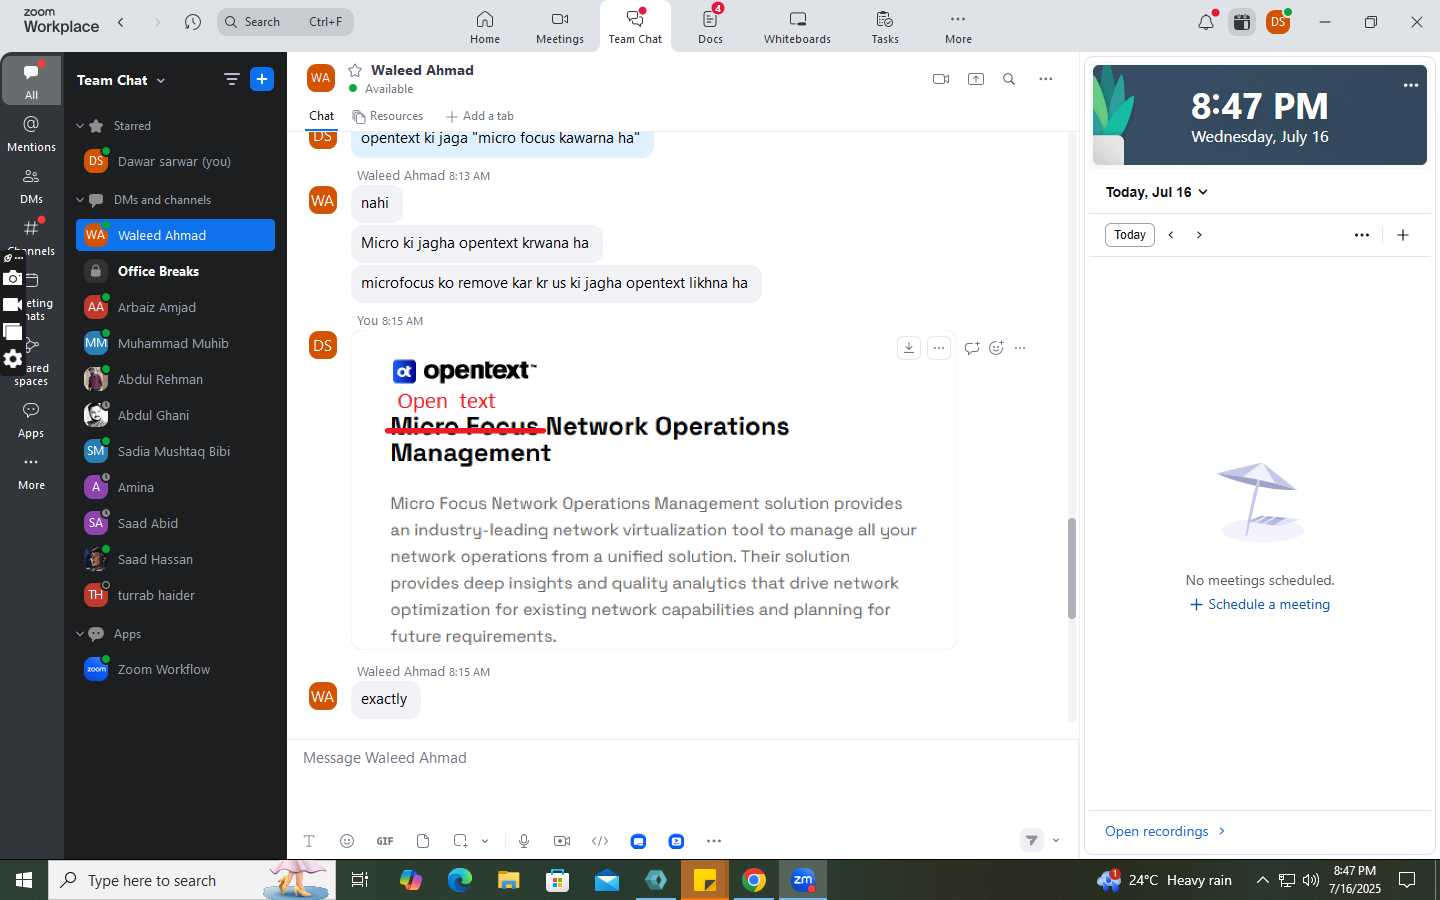This screenshot has height=900, width=1440.
Task: Collapse the DMs and channels section
Action: tap(80, 200)
